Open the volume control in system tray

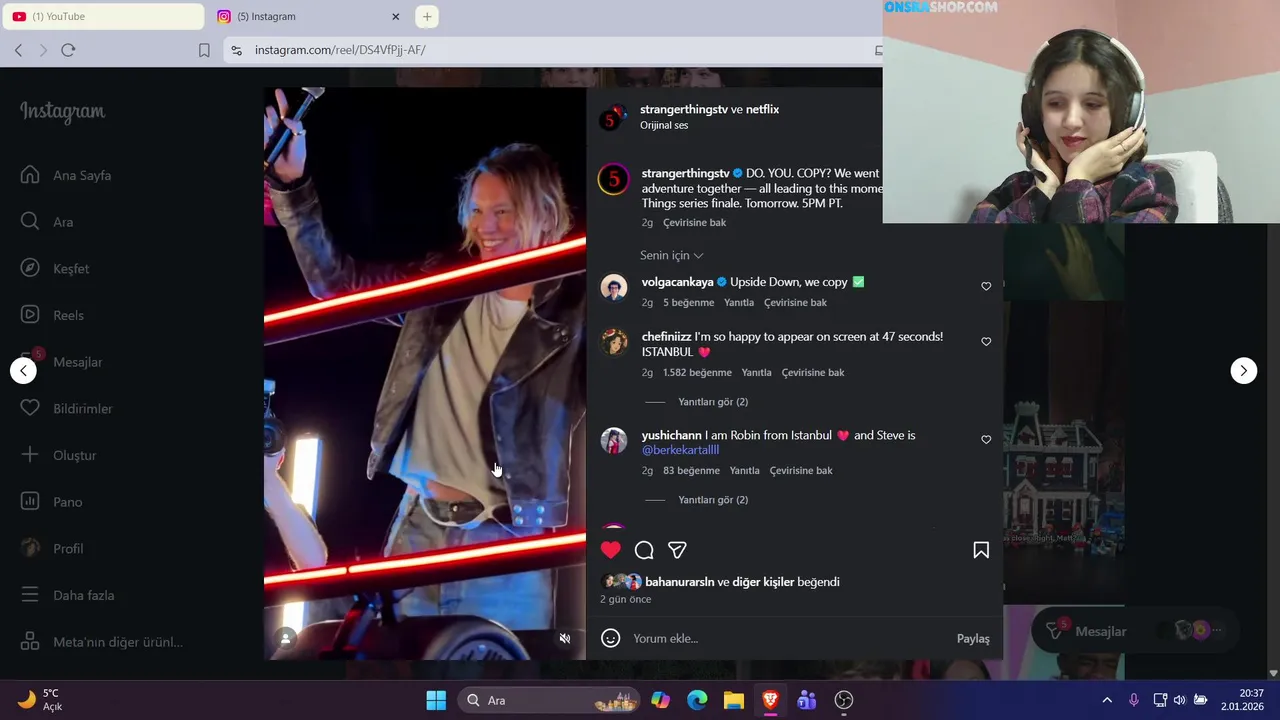tap(1180, 700)
